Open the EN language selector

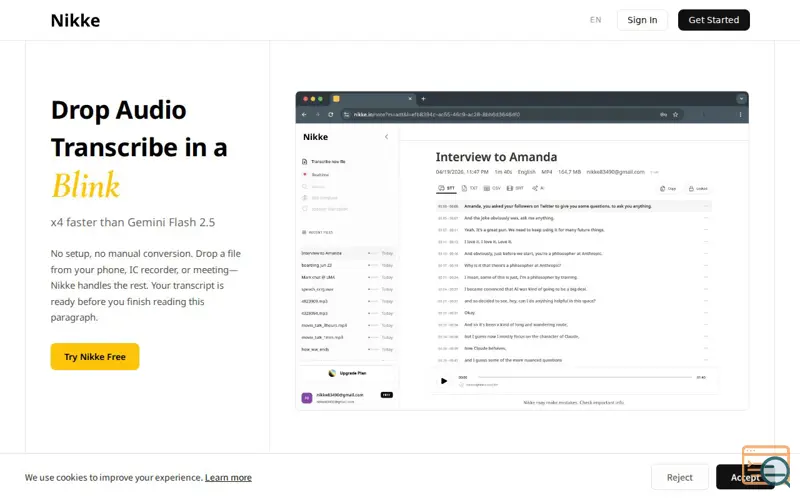click(595, 20)
